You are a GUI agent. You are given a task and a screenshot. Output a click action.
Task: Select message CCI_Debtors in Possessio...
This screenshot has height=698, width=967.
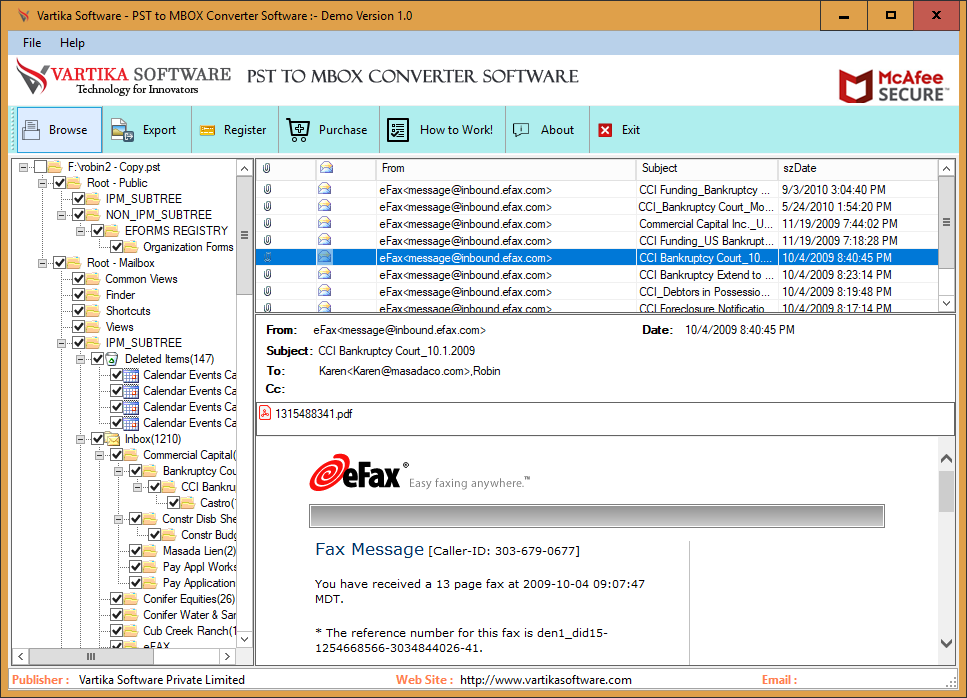point(597,292)
